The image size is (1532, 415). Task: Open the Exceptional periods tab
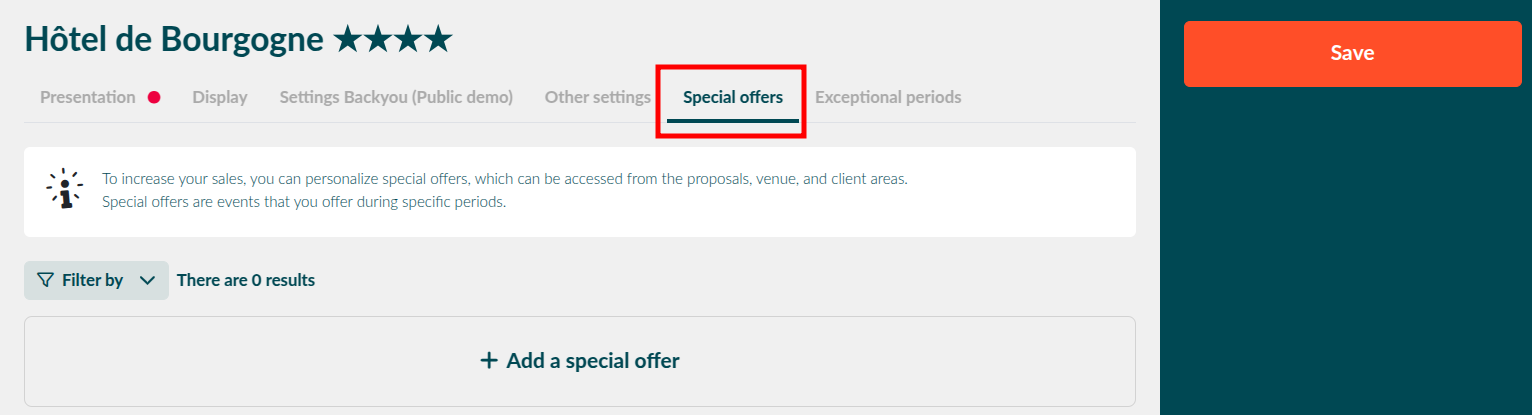(888, 97)
